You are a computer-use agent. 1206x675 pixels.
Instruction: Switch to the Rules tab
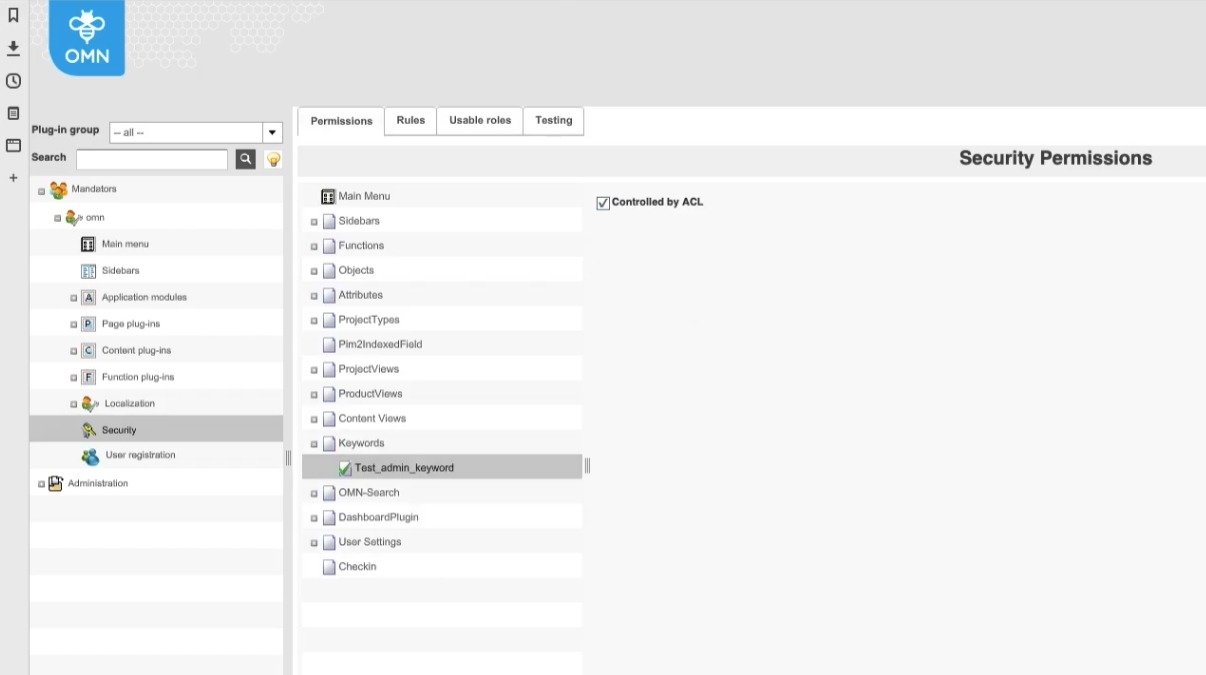(x=410, y=120)
